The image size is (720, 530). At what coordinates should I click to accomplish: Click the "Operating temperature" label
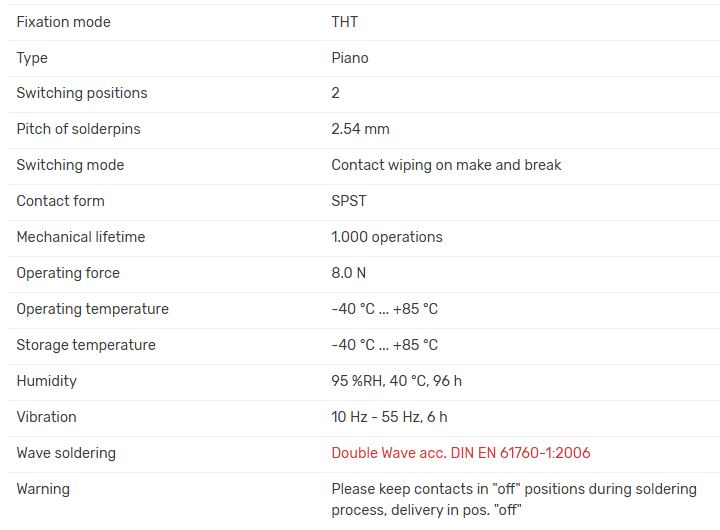point(92,309)
